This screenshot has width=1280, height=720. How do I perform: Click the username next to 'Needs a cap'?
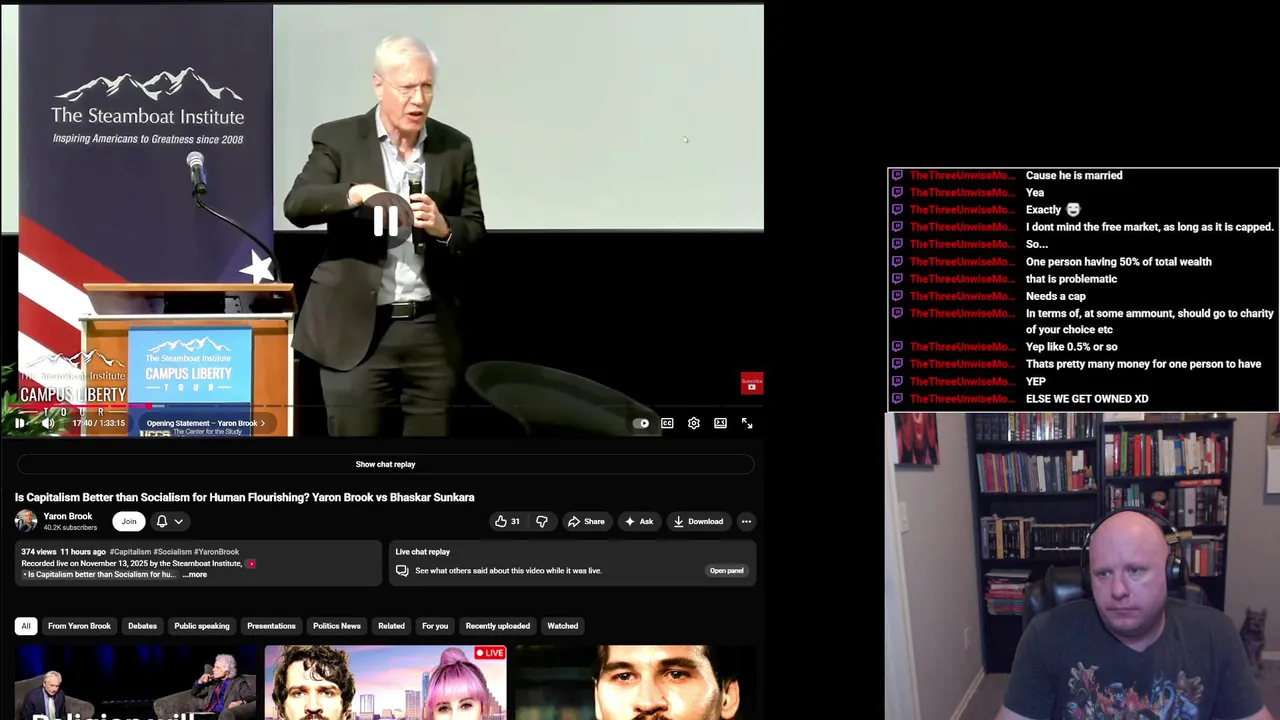(x=961, y=296)
